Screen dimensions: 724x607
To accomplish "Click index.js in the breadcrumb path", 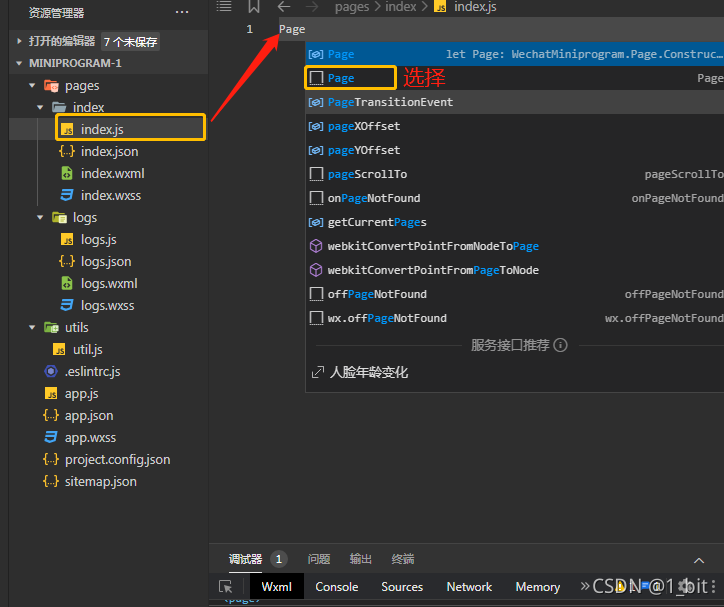I will click(x=475, y=7).
